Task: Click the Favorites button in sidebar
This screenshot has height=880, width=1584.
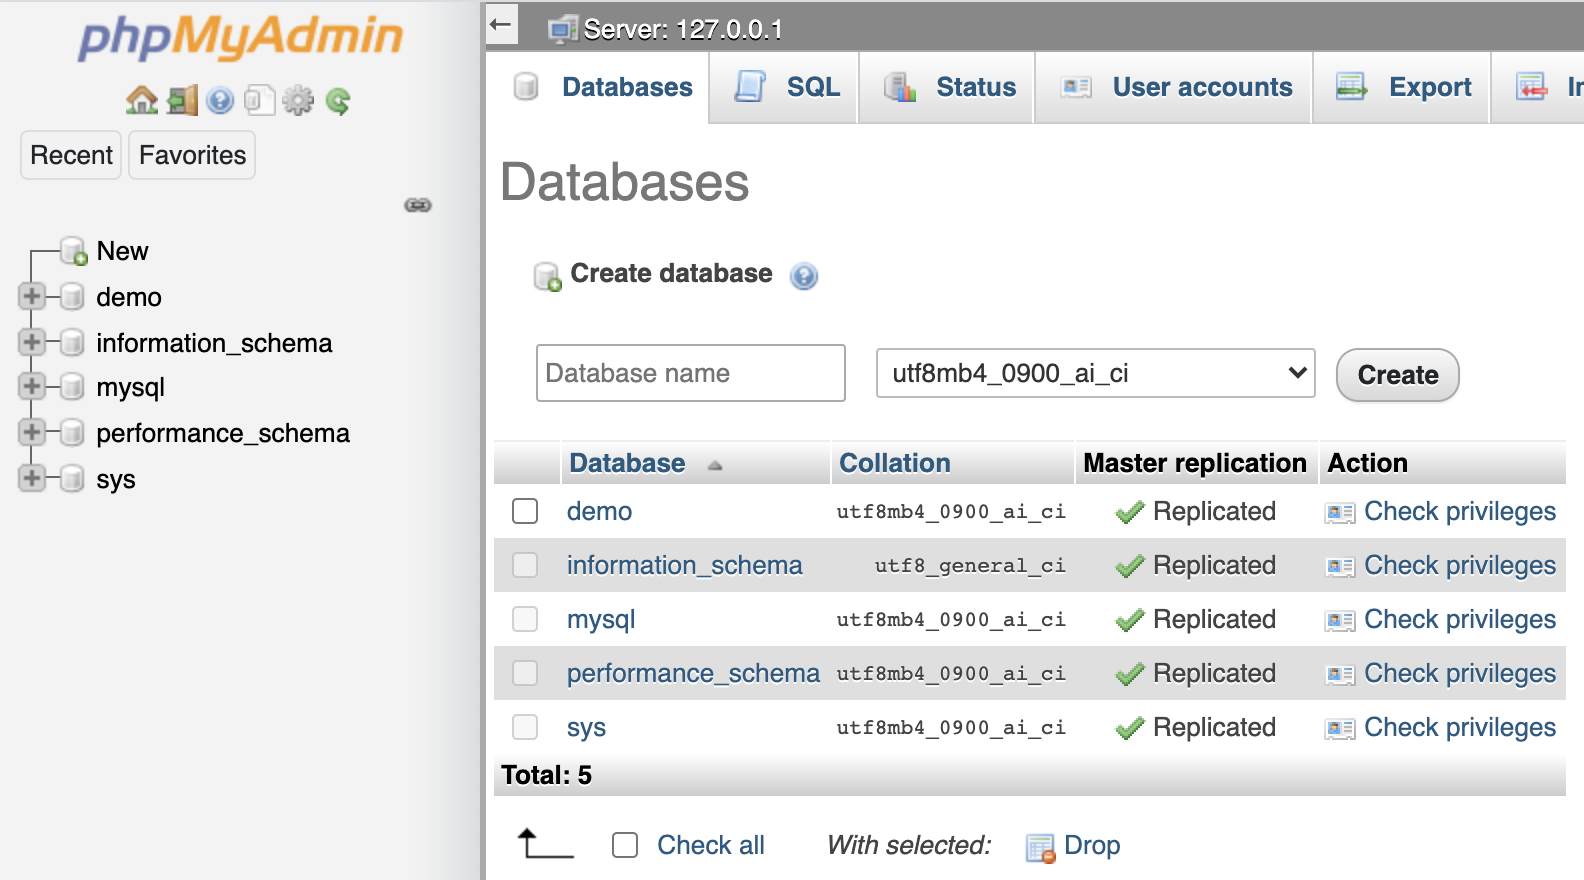Action: [192, 155]
